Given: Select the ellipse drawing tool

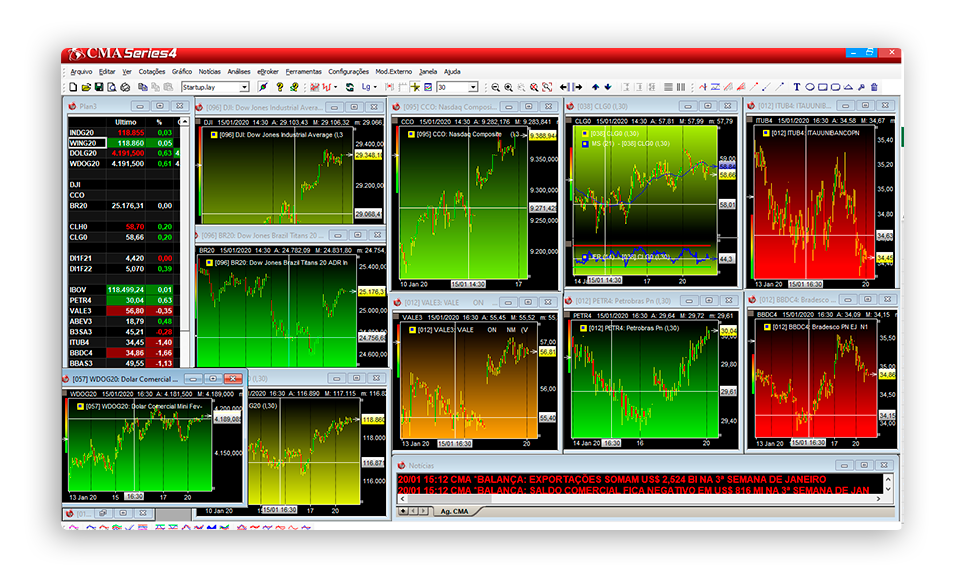Looking at the screenshot, I should tap(810, 87).
